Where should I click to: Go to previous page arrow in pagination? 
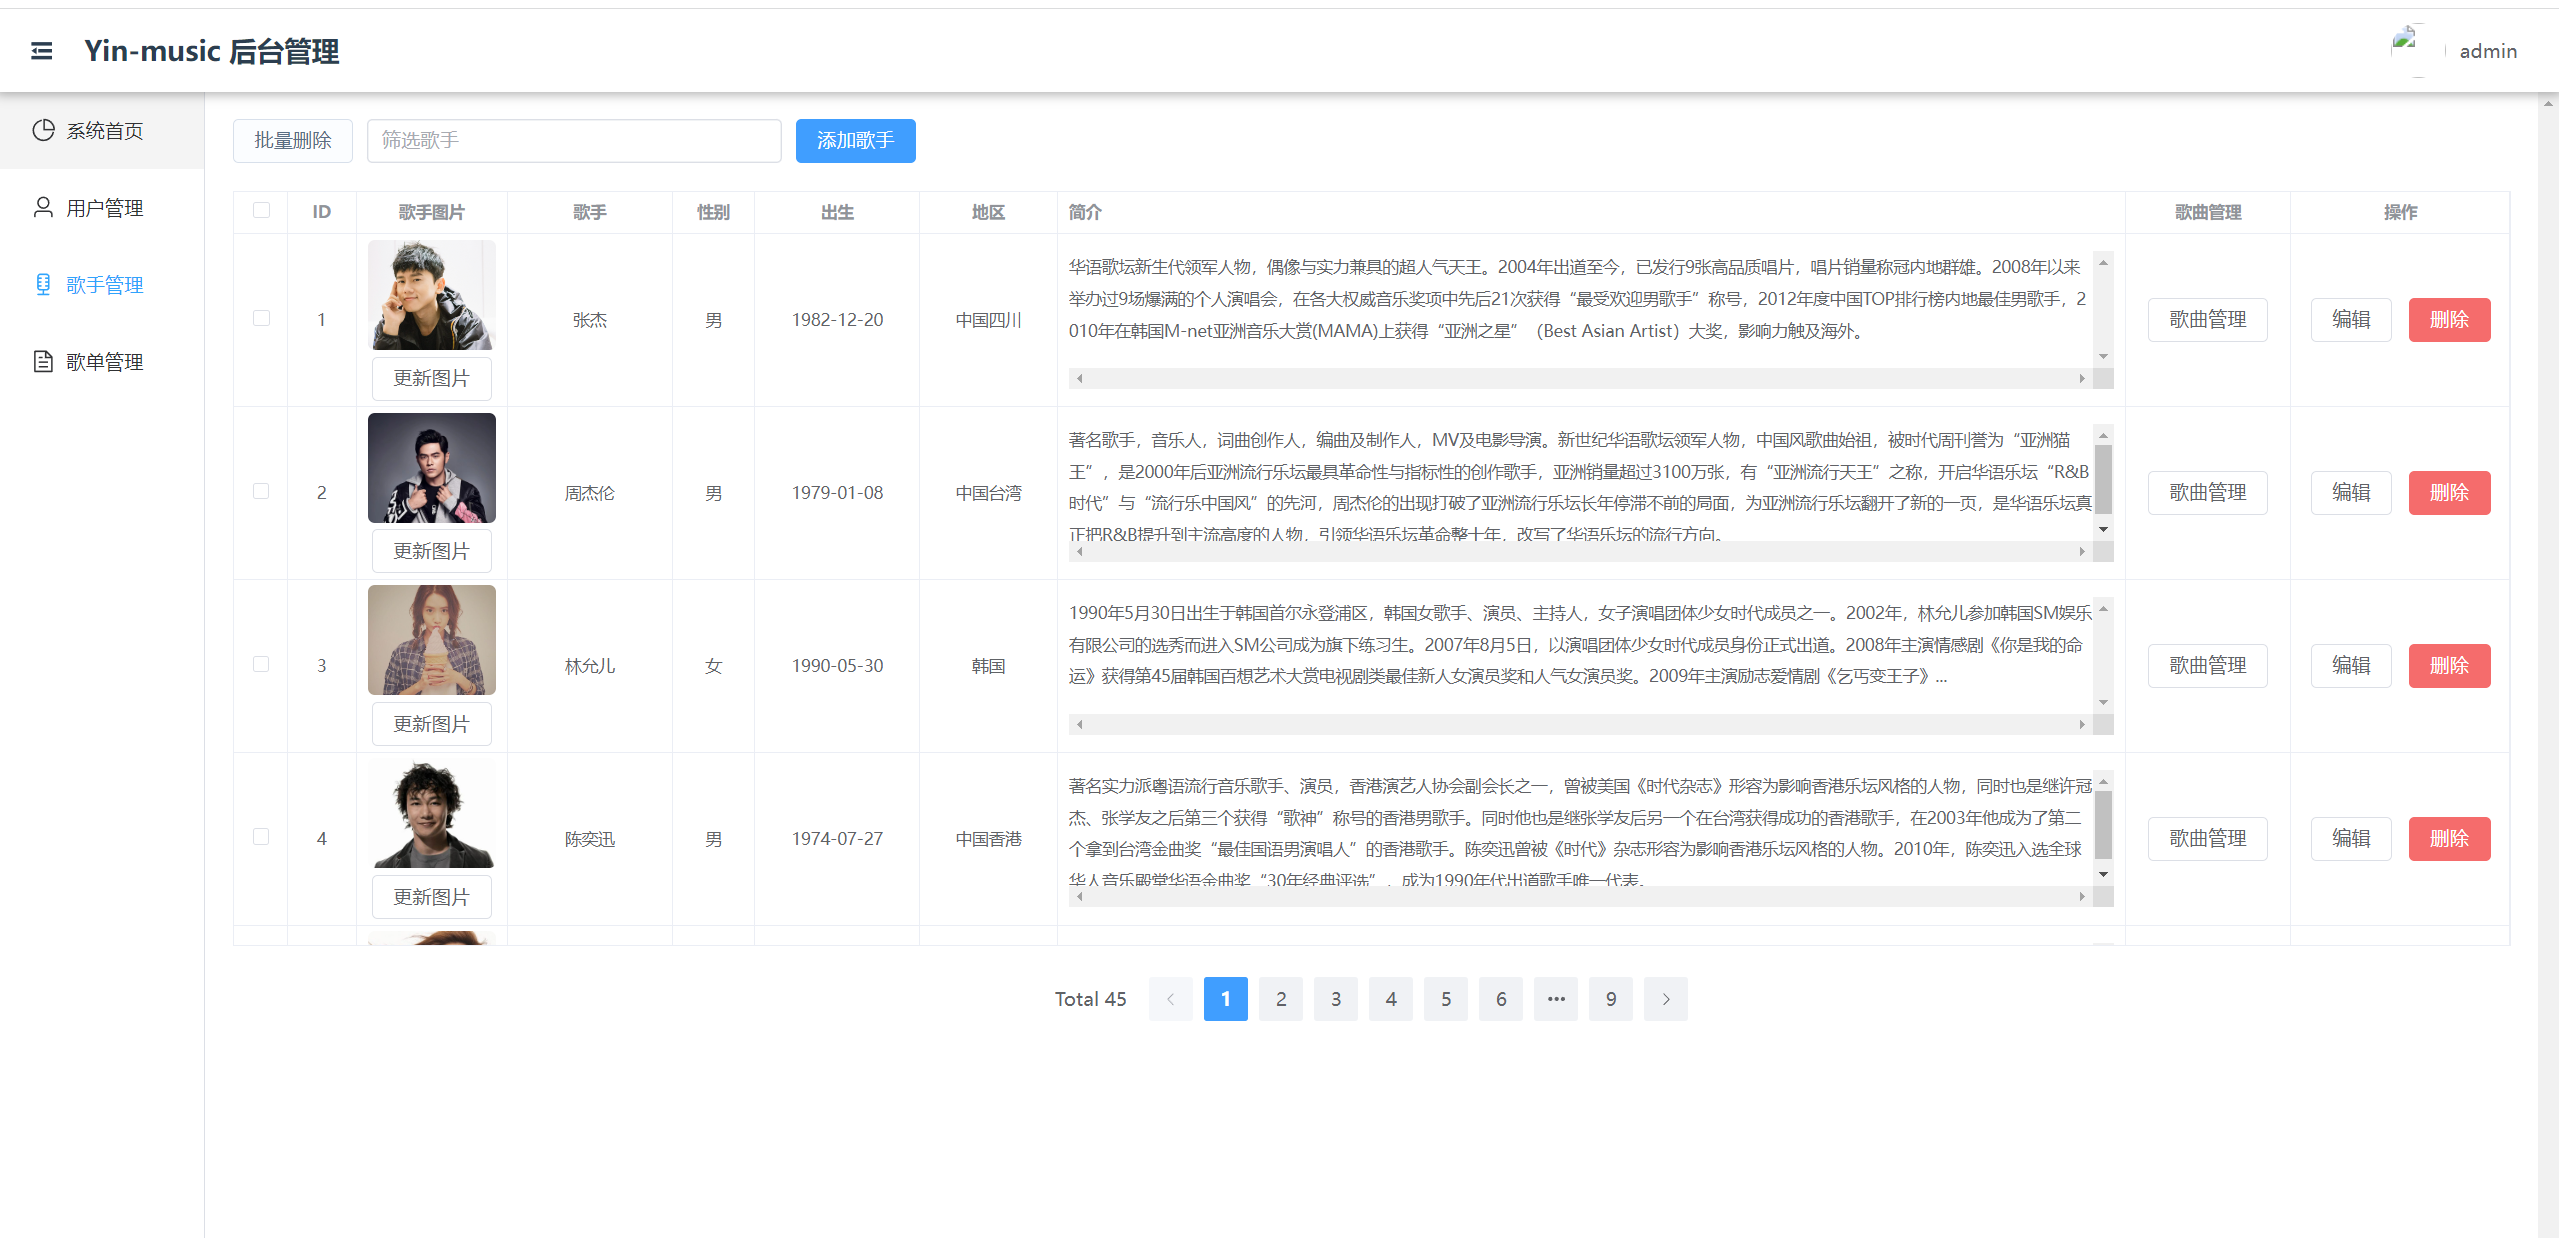(1170, 999)
